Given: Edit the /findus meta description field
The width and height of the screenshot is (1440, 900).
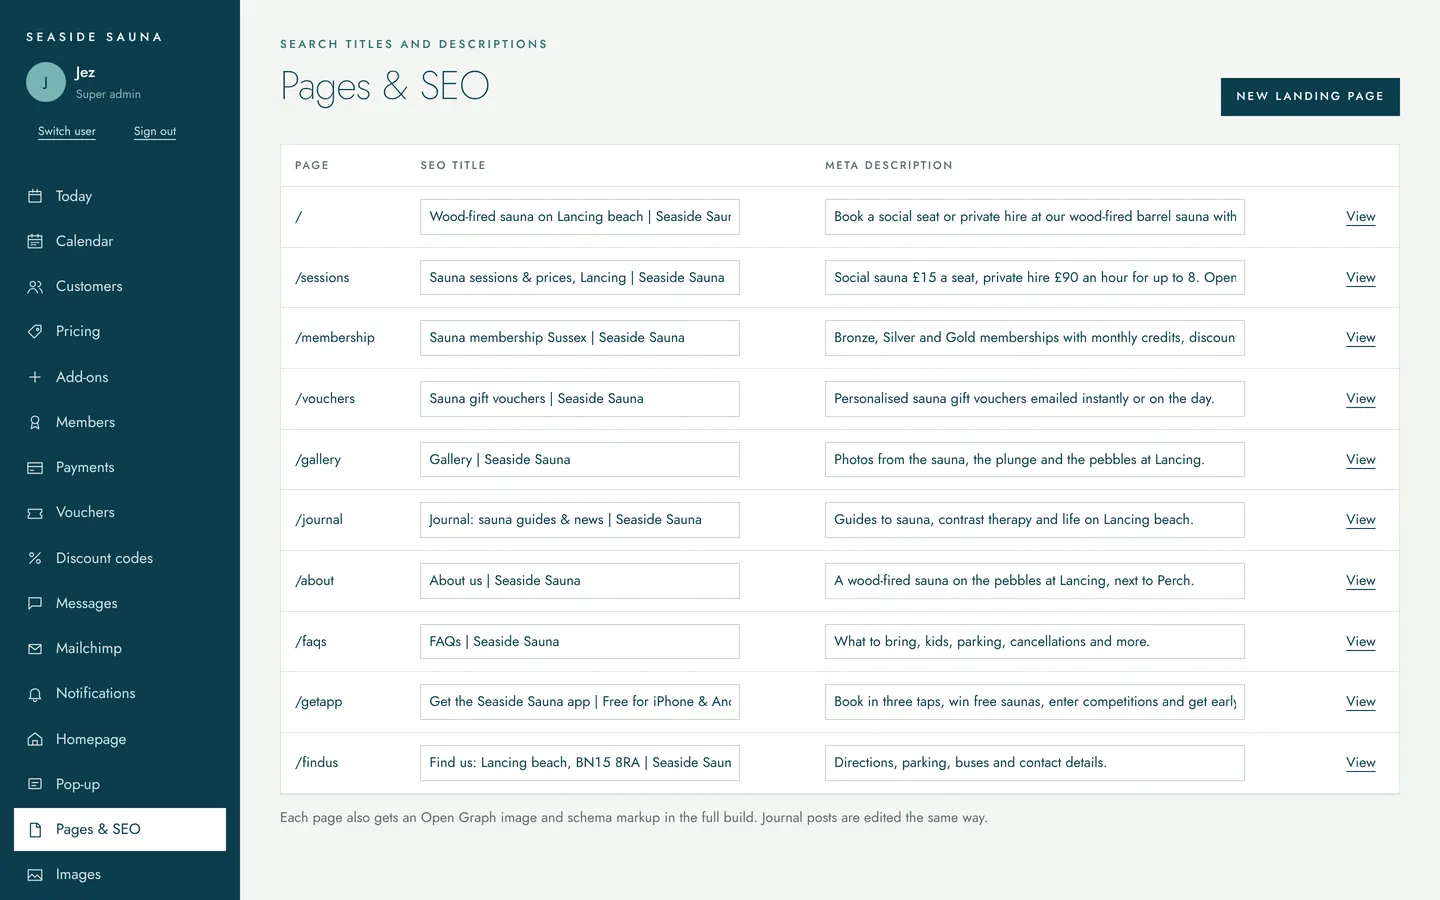Looking at the screenshot, I should 1035,762.
